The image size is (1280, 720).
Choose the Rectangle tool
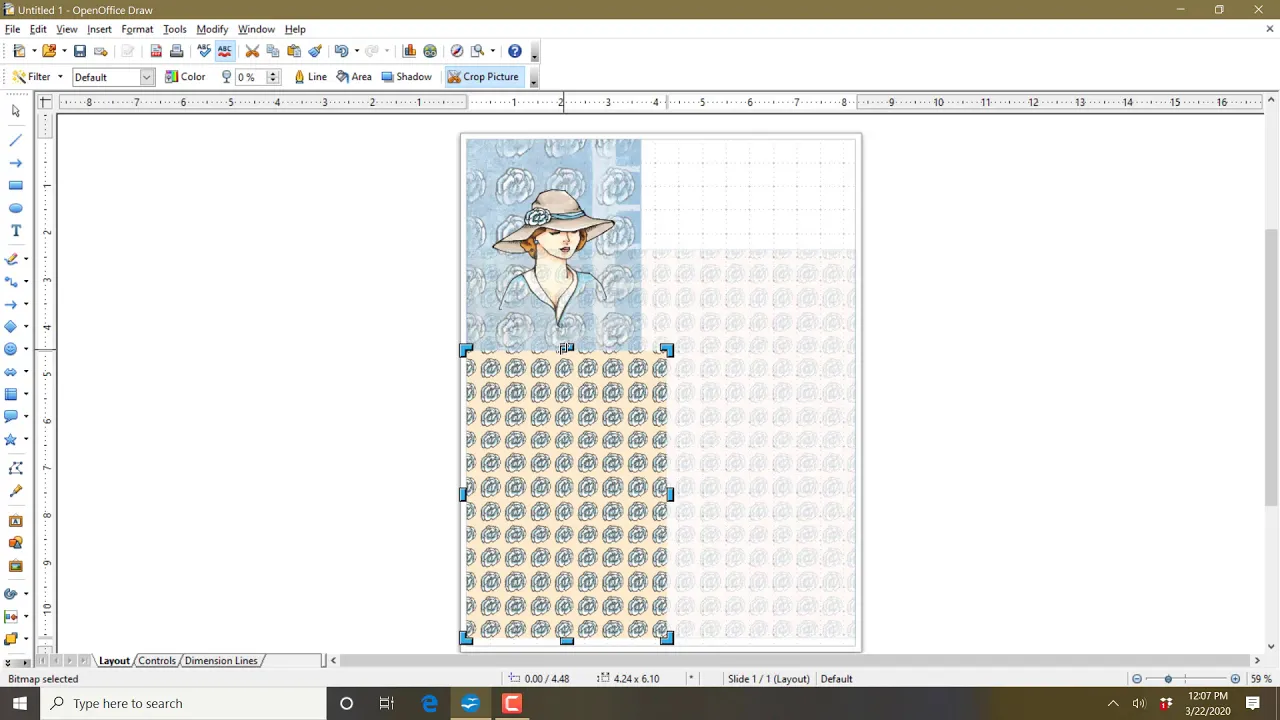[x=15, y=185]
